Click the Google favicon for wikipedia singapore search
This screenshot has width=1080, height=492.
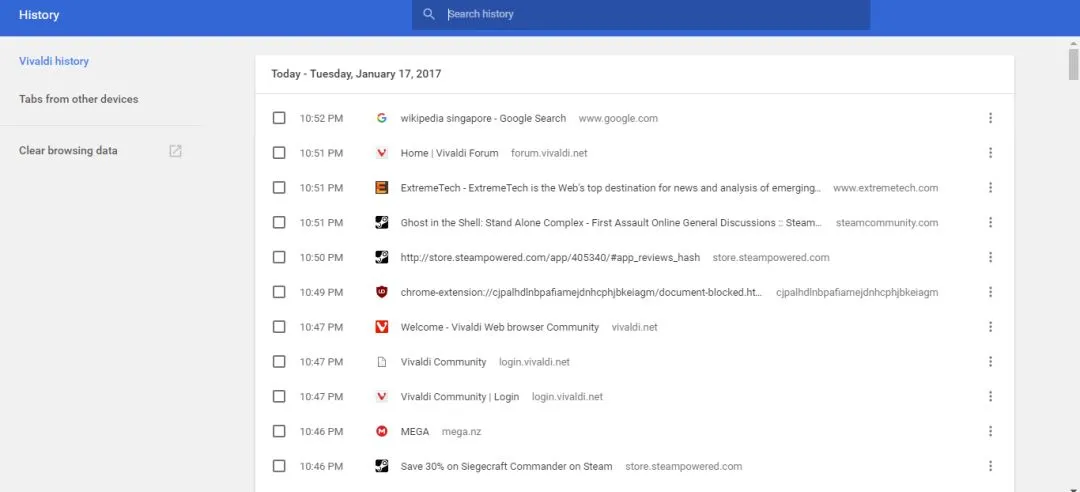click(x=382, y=118)
